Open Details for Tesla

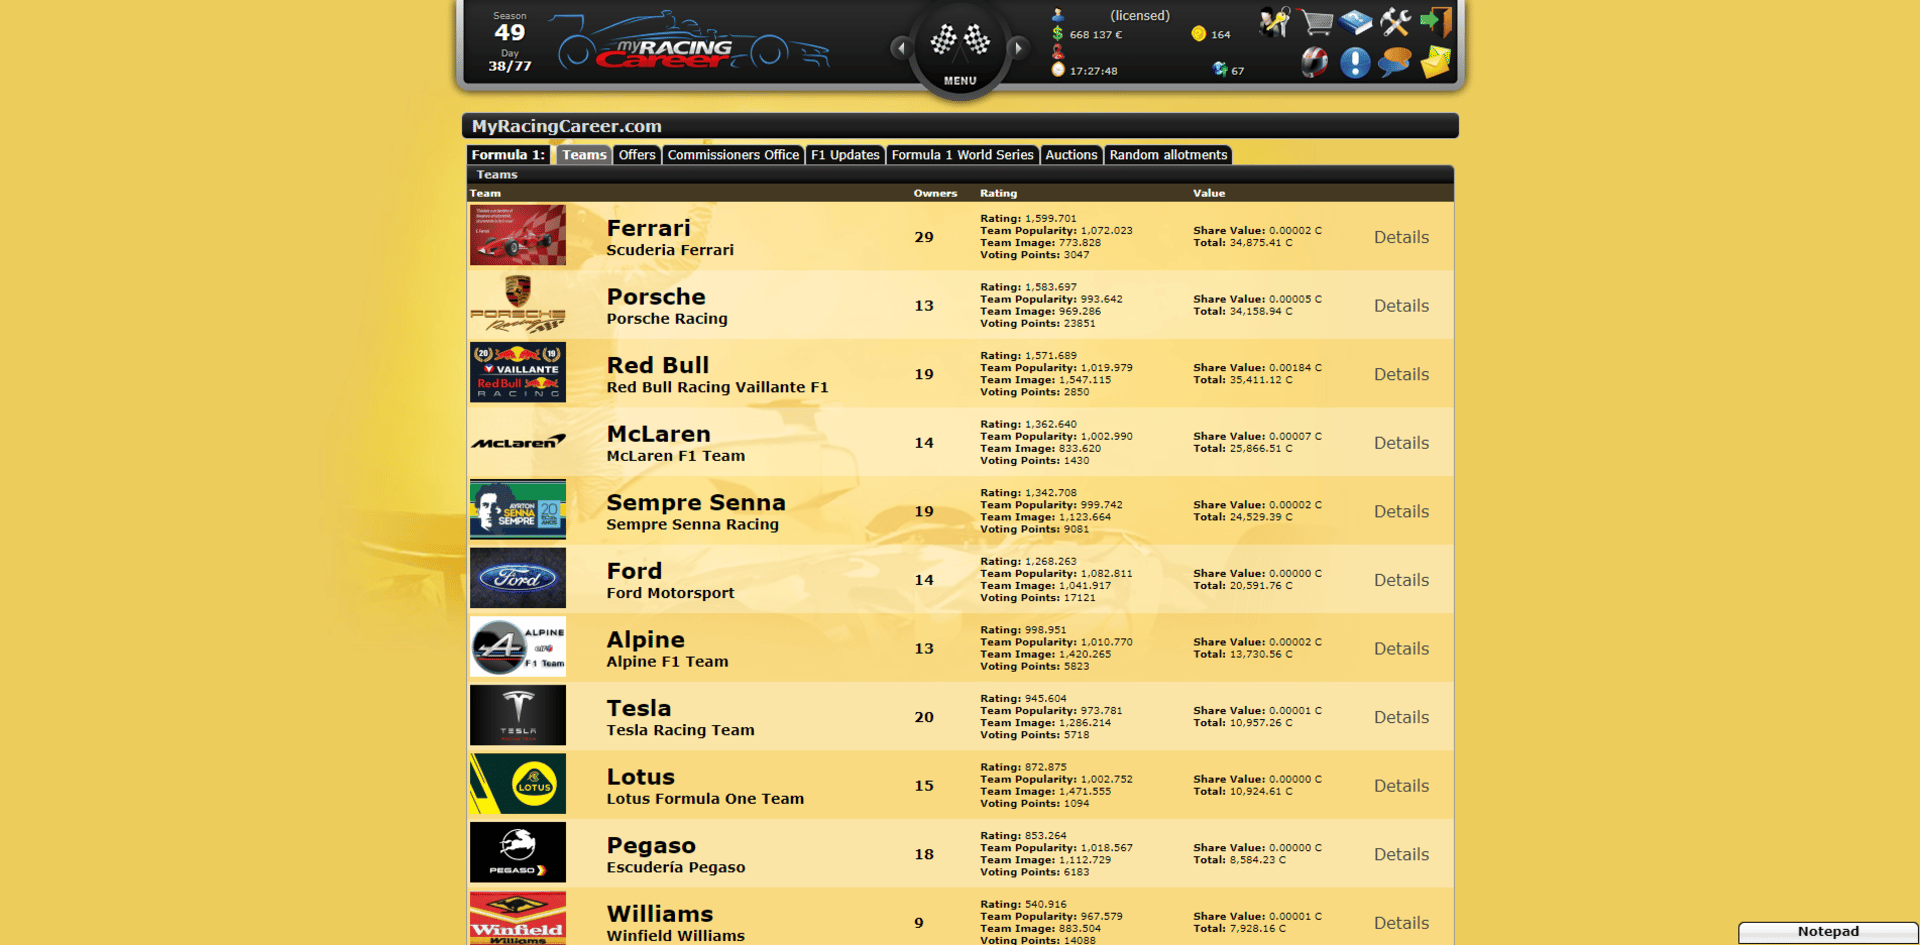point(1401,717)
